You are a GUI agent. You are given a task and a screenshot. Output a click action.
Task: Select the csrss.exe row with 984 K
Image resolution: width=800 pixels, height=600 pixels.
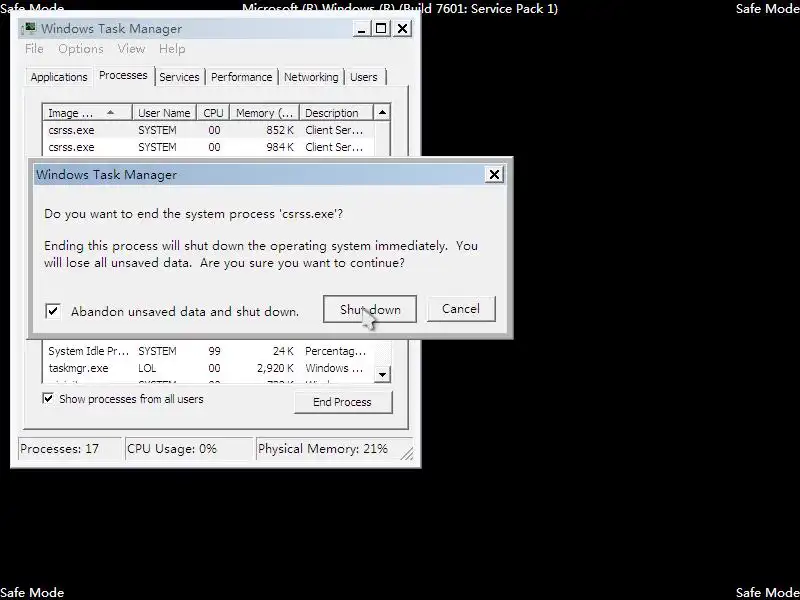(209, 147)
